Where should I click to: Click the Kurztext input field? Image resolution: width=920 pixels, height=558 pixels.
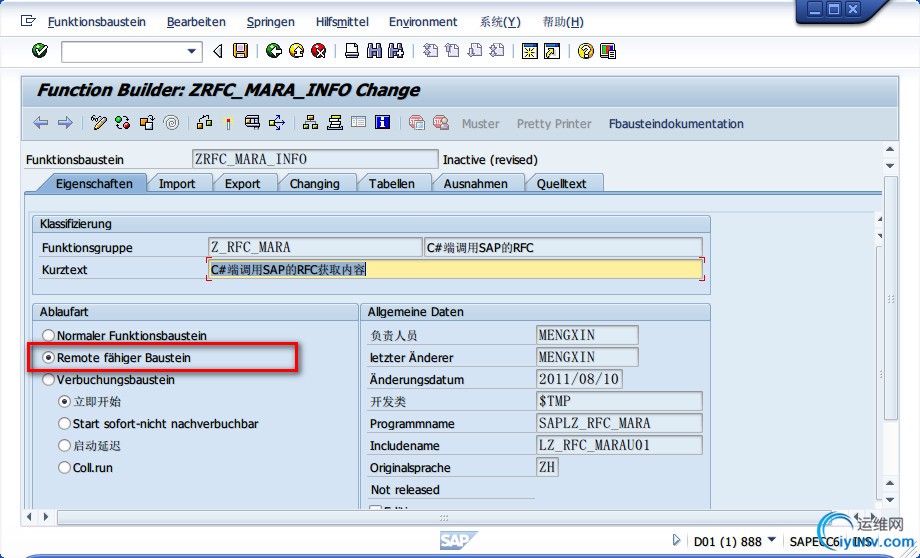pos(455,269)
